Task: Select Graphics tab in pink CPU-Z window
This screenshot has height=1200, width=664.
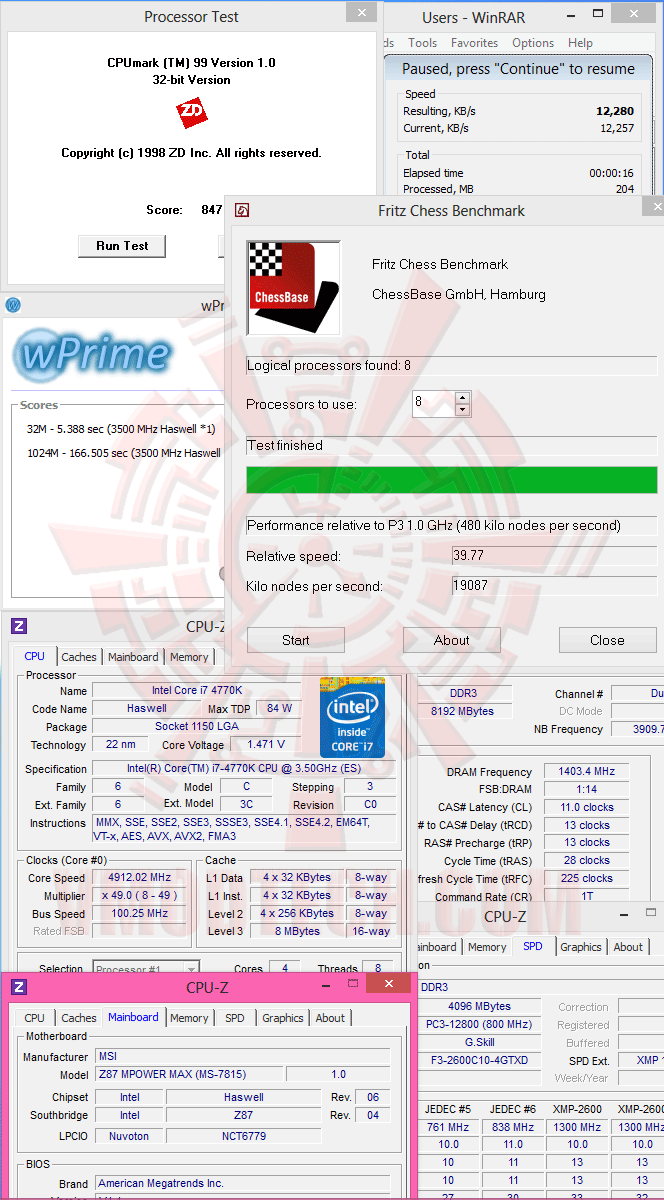Action: pos(283,1018)
